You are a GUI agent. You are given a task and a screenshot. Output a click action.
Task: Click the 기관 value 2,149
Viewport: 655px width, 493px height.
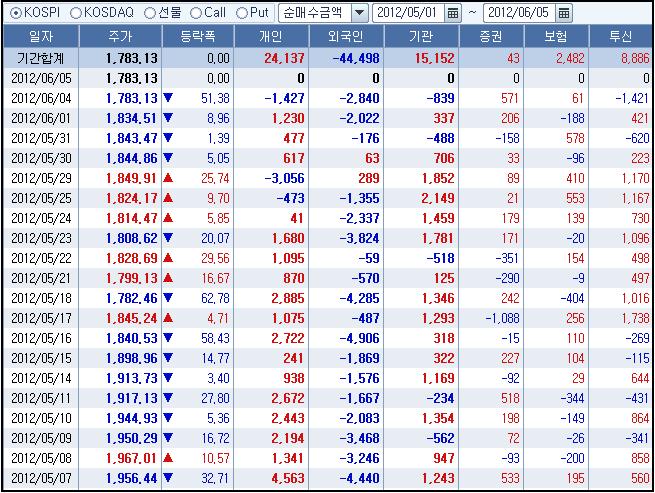pos(438,198)
